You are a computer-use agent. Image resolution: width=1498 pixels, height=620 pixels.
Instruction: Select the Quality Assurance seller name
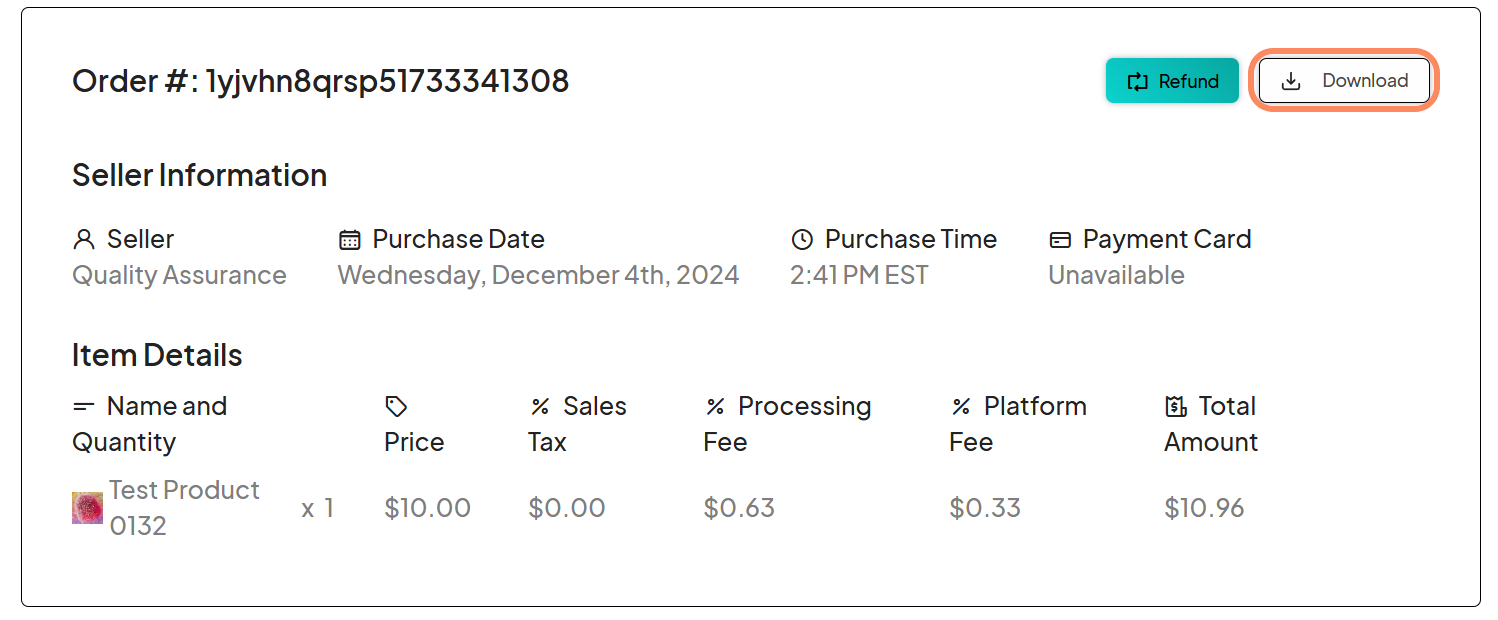(180, 276)
